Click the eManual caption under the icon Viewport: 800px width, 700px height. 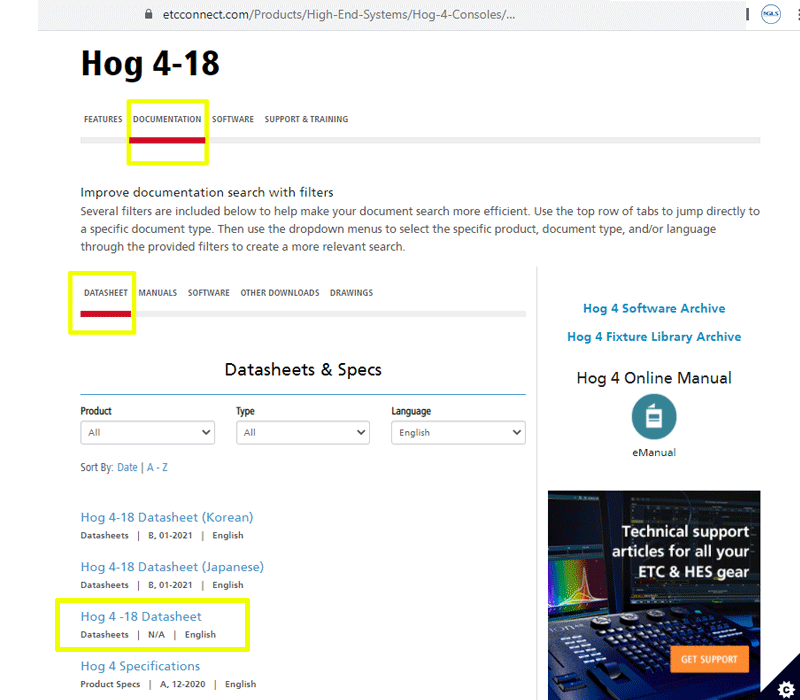point(654,453)
